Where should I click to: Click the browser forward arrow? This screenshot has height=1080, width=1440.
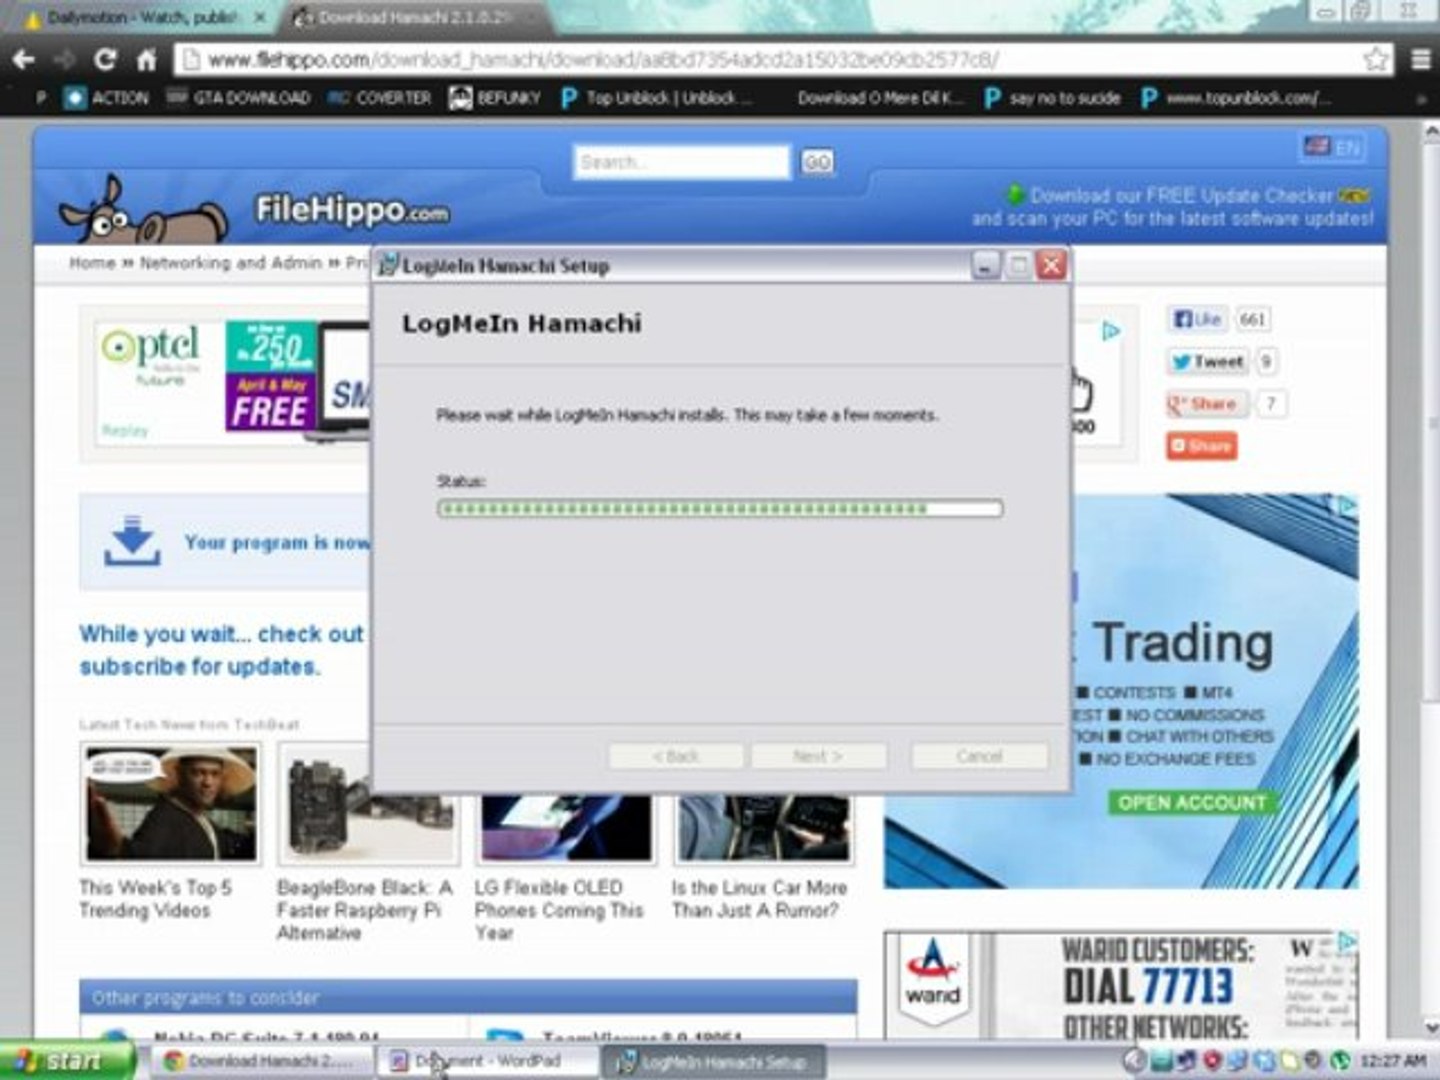(x=64, y=60)
